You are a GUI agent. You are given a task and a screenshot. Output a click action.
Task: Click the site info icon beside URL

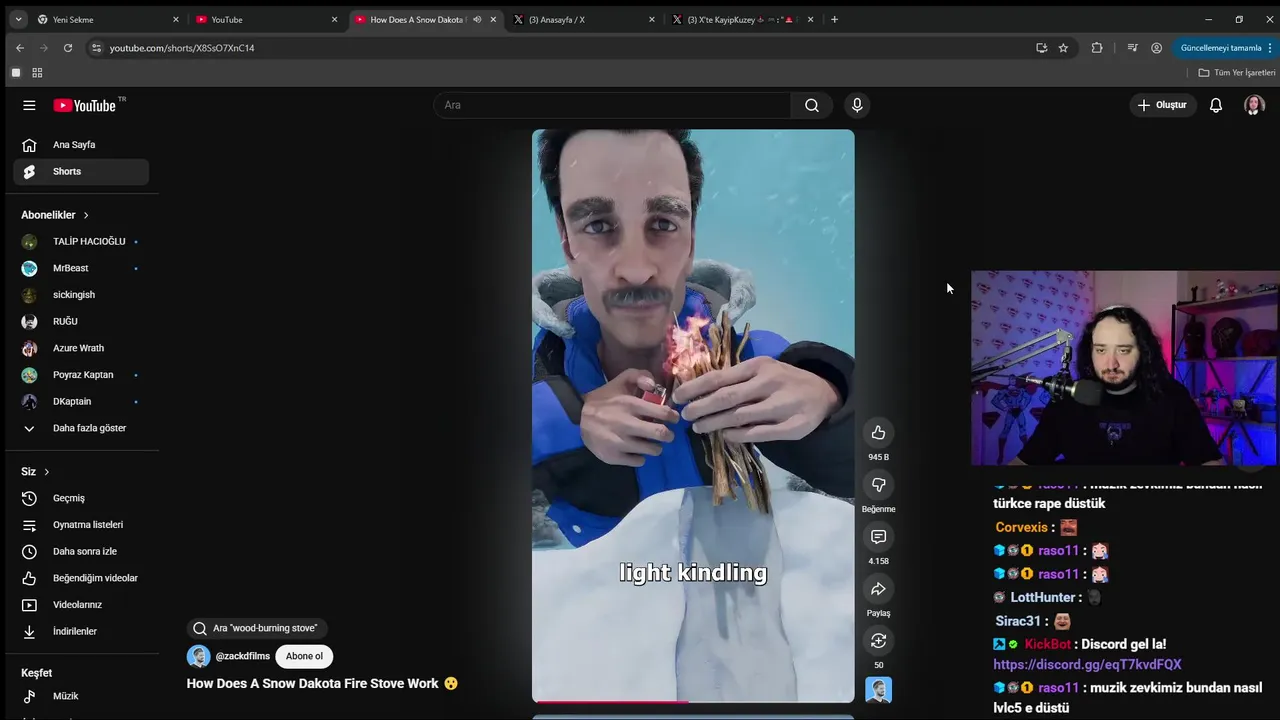[x=96, y=48]
